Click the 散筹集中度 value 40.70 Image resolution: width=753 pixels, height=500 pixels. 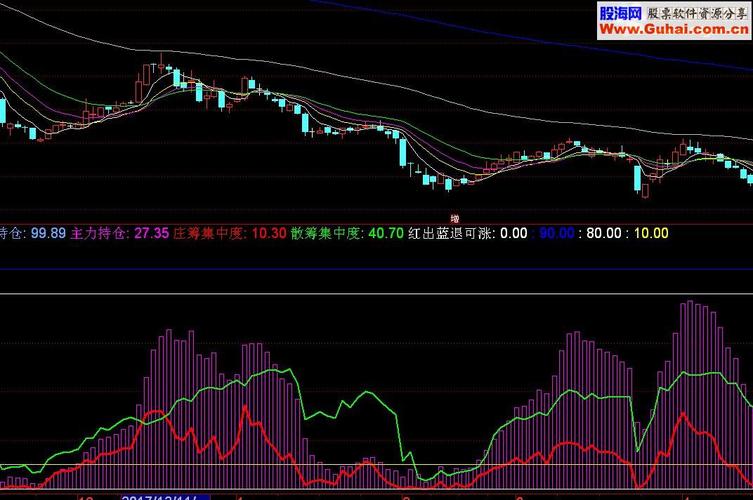(x=386, y=233)
